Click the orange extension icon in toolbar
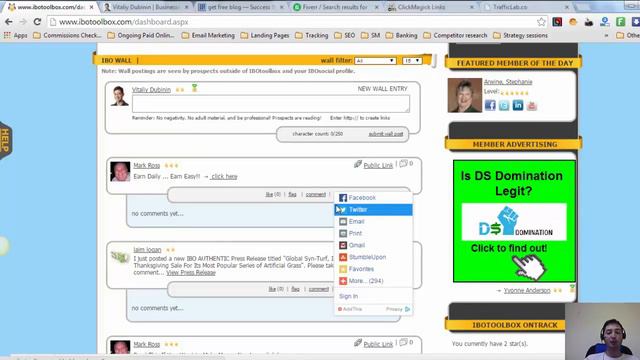 pos(573,22)
